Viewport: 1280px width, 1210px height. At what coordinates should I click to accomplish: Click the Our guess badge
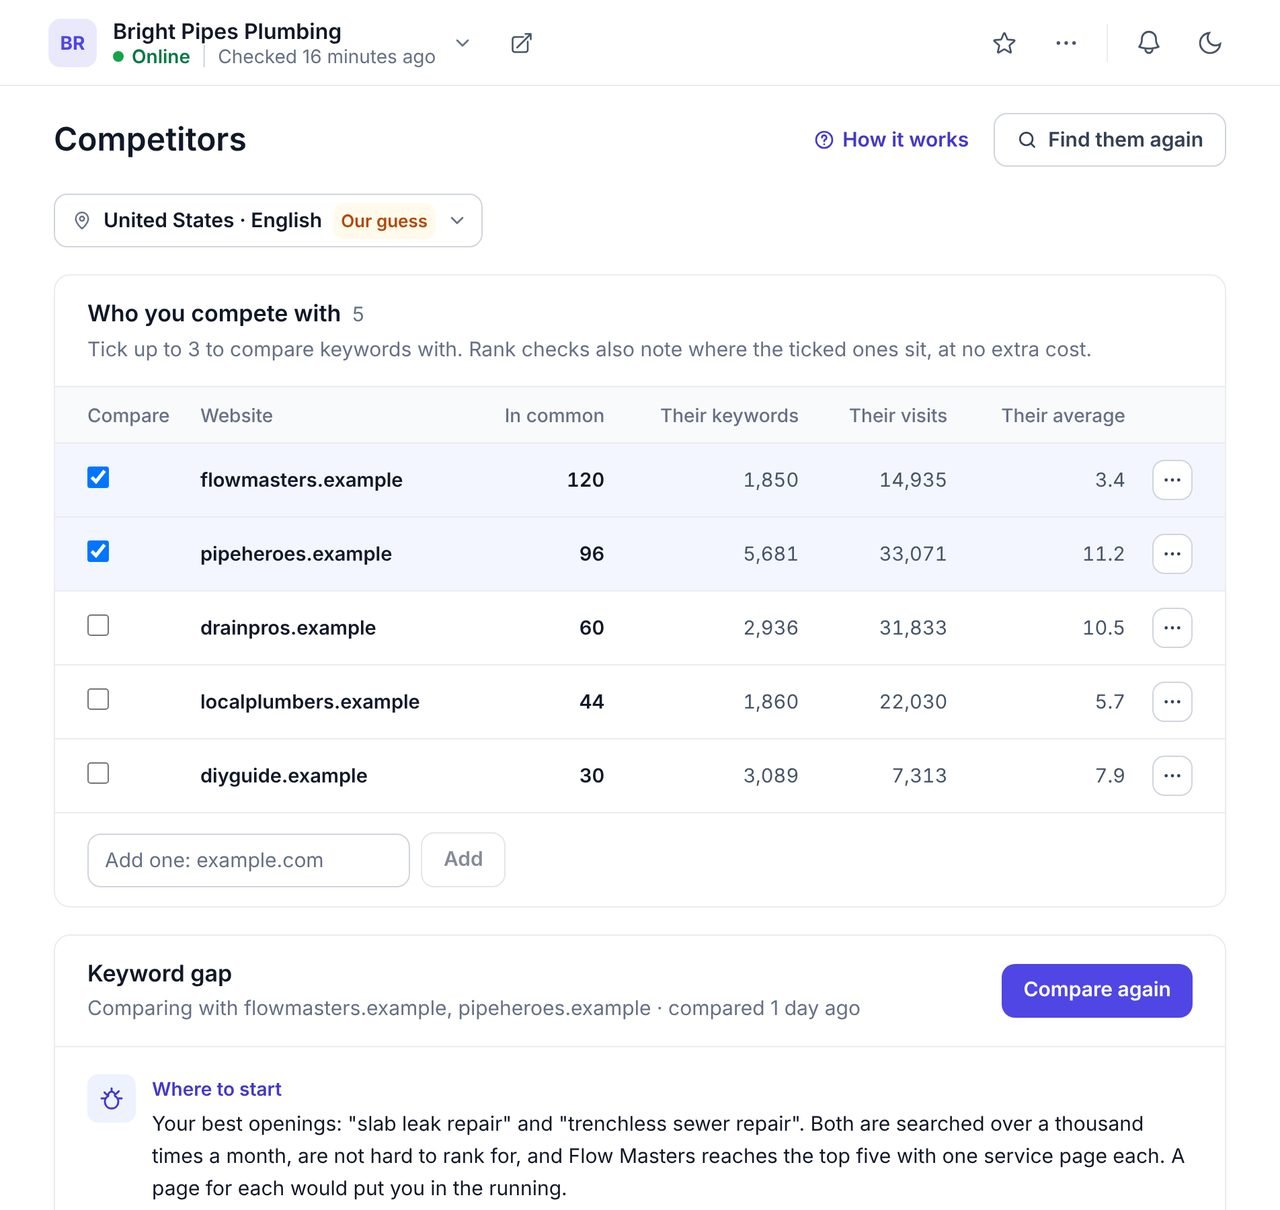tap(384, 221)
